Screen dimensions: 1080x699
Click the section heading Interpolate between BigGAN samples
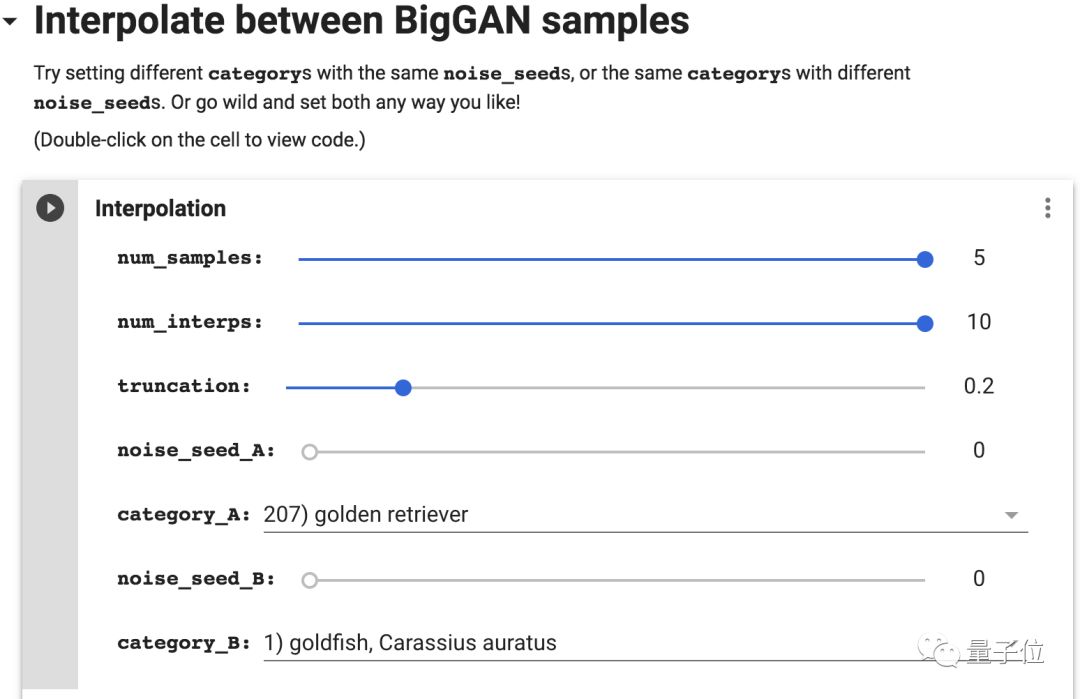[361, 21]
